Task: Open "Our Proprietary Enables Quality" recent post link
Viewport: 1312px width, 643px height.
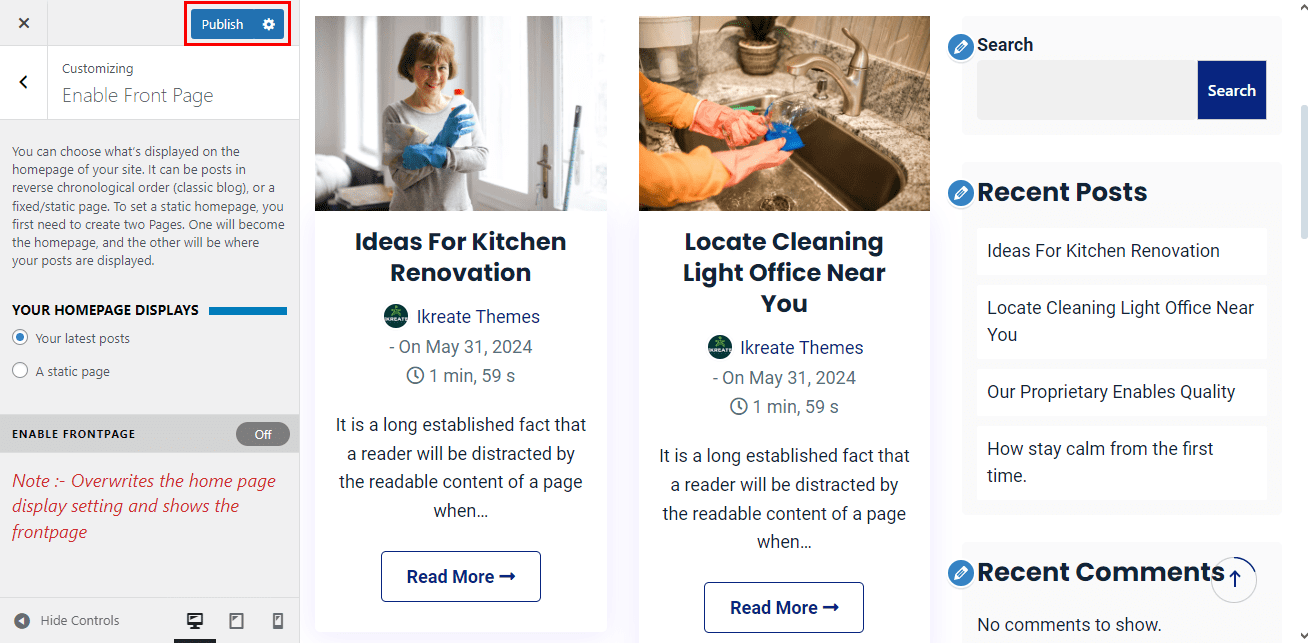Action: coord(1111,392)
